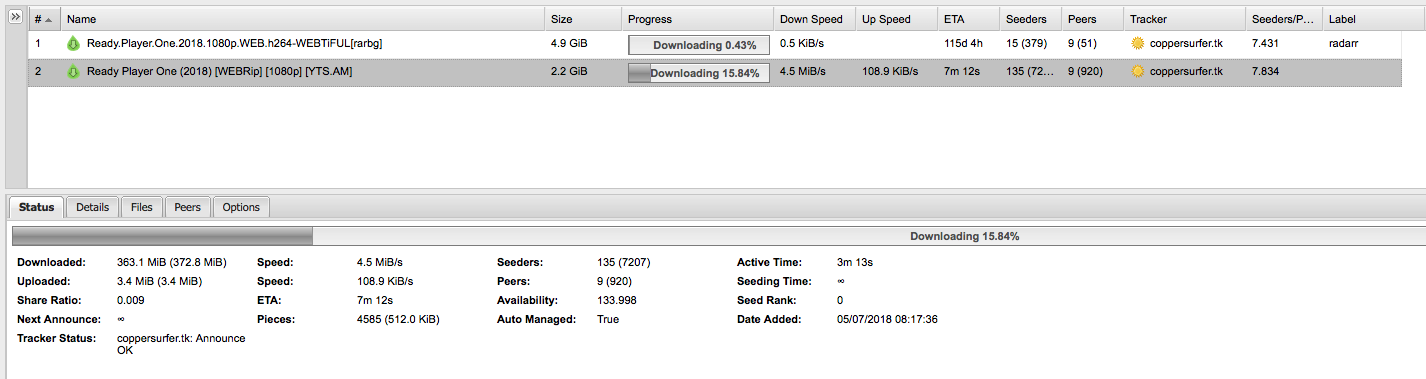Open the Peers tab

click(x=187, y=207)
